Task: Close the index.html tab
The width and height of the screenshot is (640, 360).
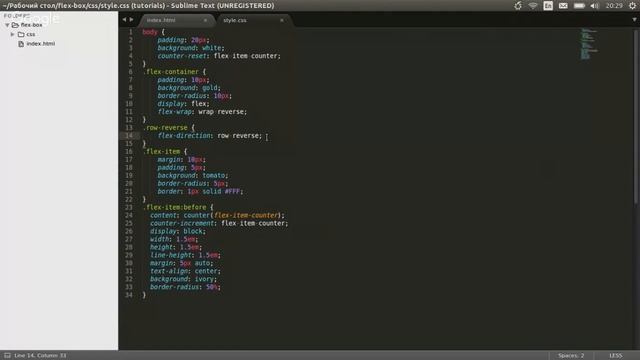Action: (205, 20)
